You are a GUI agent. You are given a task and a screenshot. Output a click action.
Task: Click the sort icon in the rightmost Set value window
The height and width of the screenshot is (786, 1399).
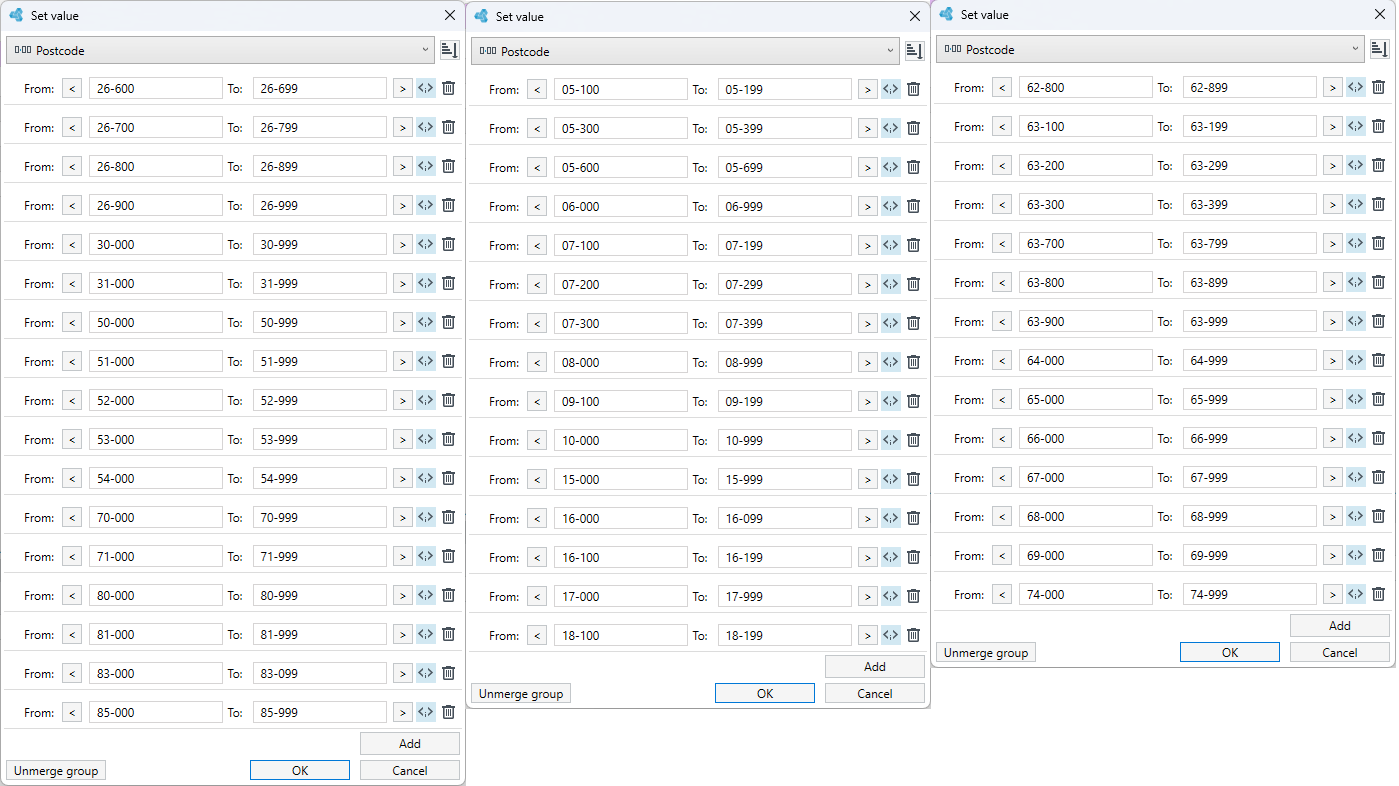1380,49
